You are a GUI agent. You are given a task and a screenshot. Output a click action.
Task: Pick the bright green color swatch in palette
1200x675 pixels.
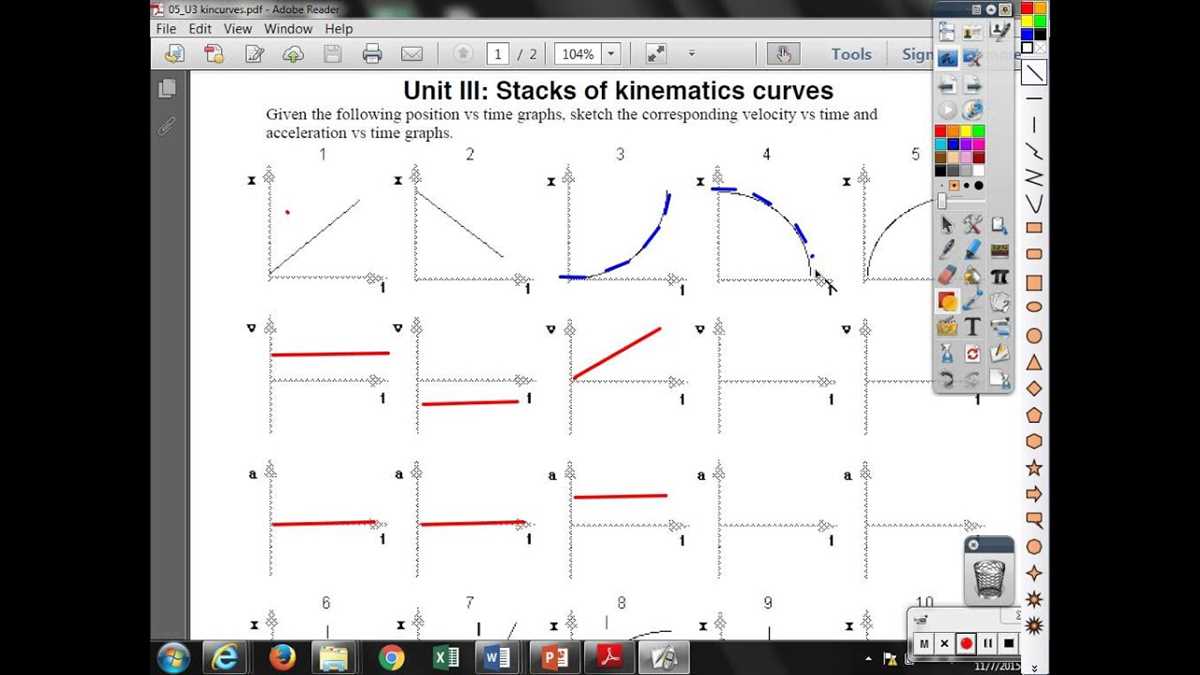[979, 131]
